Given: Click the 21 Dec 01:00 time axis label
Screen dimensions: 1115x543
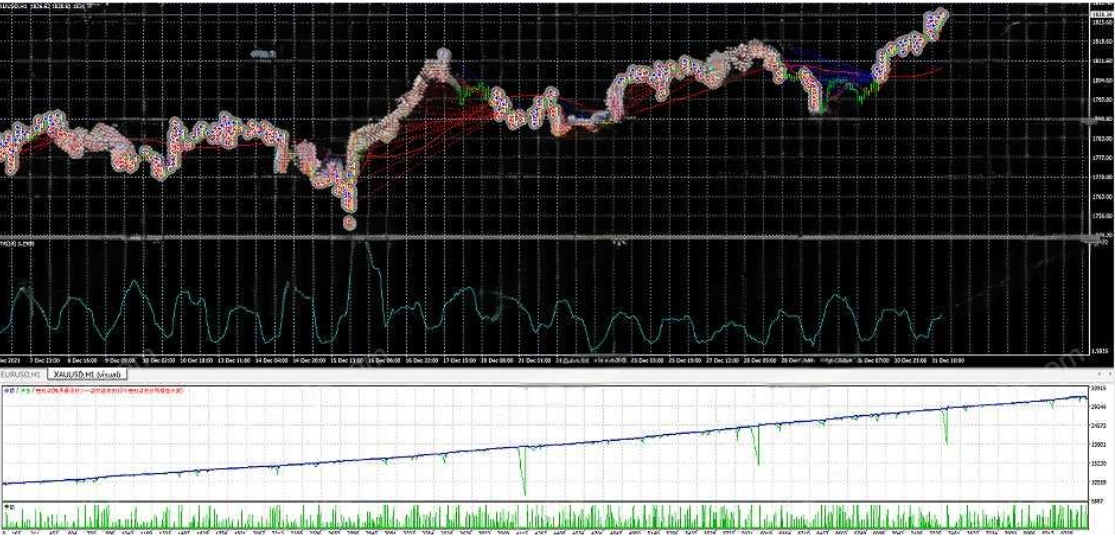Looking at the screenshot, I should tap(535, 361).
